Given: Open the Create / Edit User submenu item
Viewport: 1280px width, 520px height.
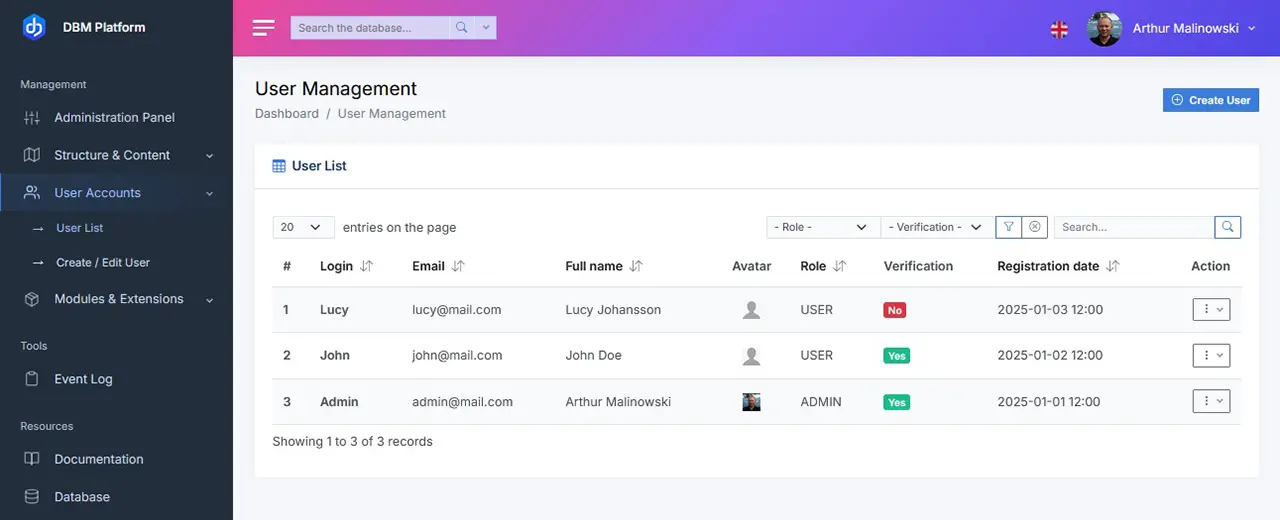Looking at the screenshot, I should 103,263.
